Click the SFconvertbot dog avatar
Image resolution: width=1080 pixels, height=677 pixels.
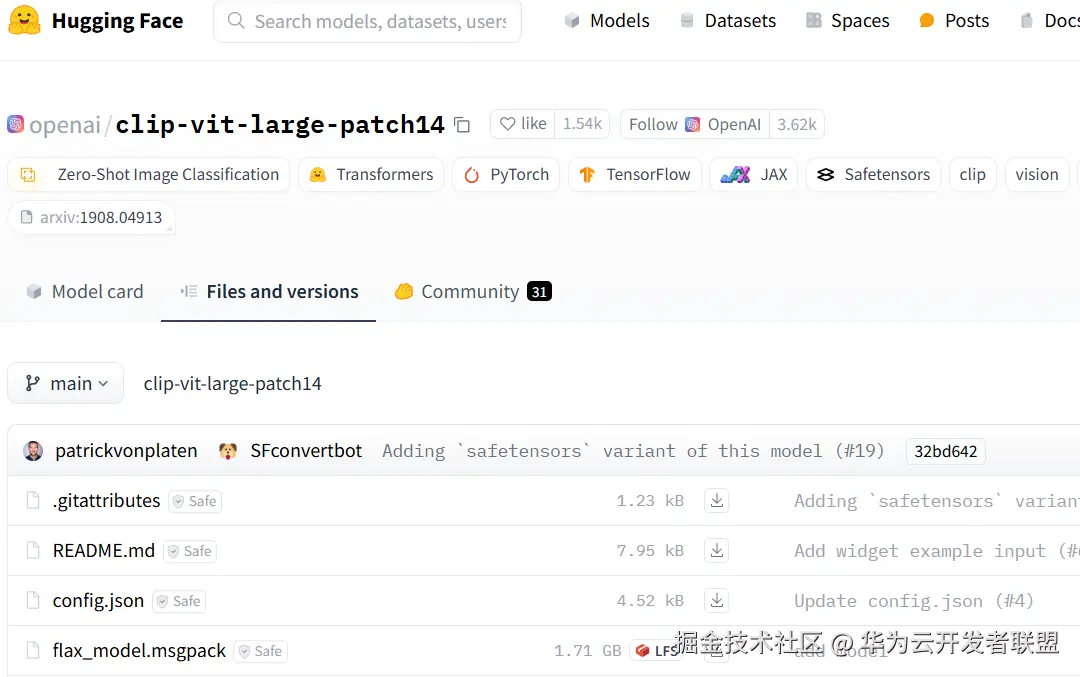point(228,451)
